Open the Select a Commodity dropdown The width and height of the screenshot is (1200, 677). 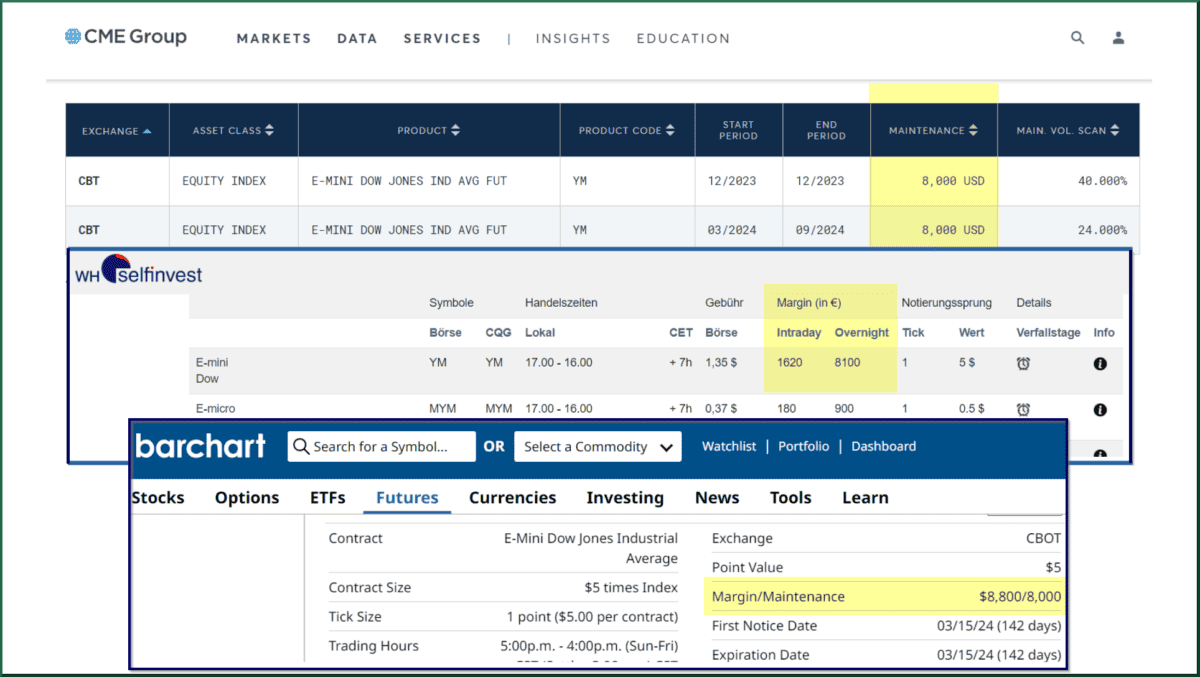point(597,446)
